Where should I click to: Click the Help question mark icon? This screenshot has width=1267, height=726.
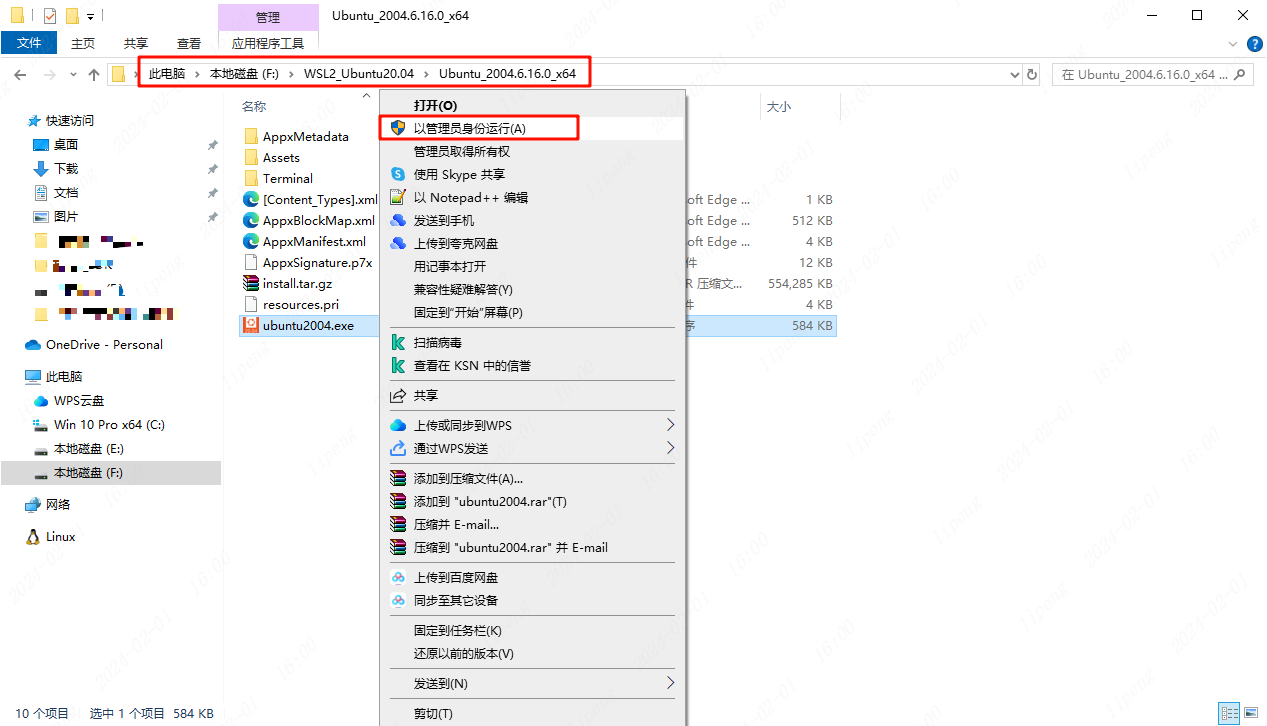coord(1255,43)
